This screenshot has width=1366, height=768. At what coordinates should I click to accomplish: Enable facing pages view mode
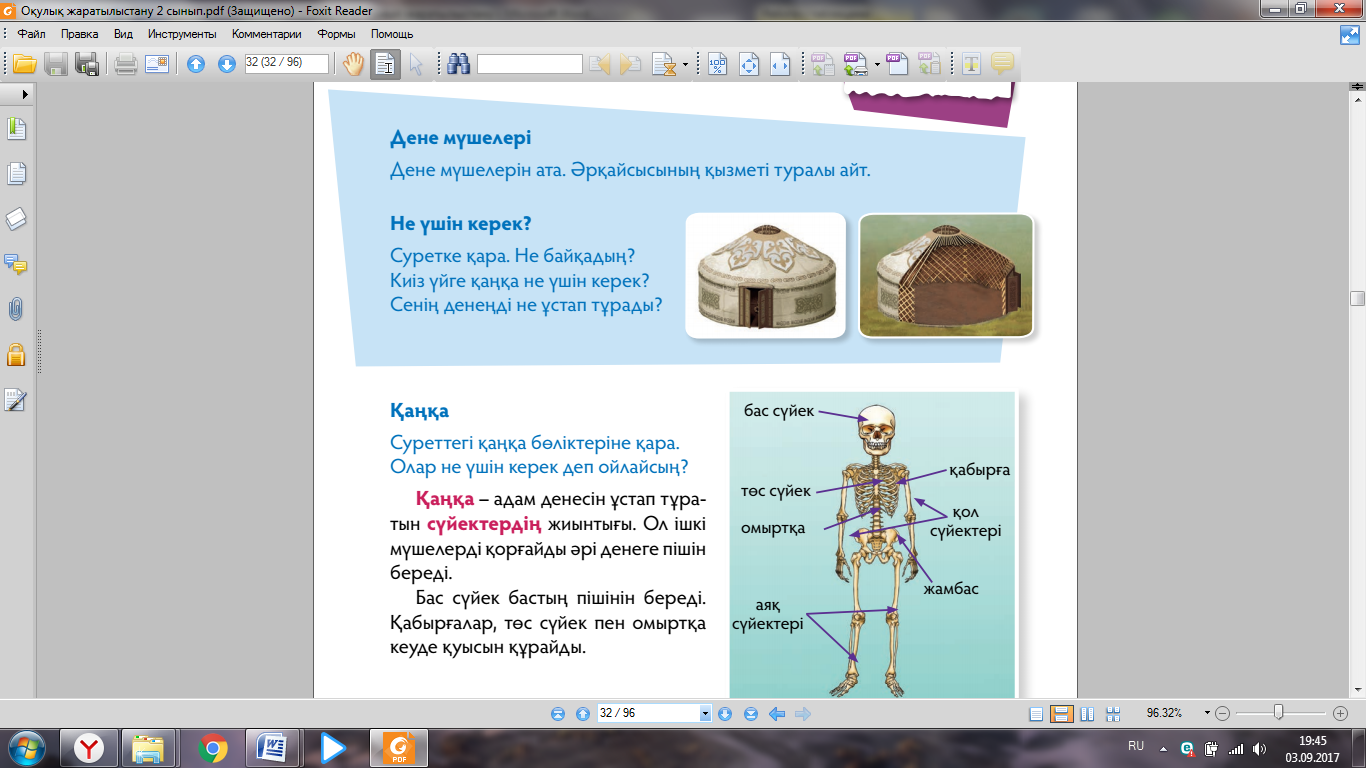coord(1086,714)
